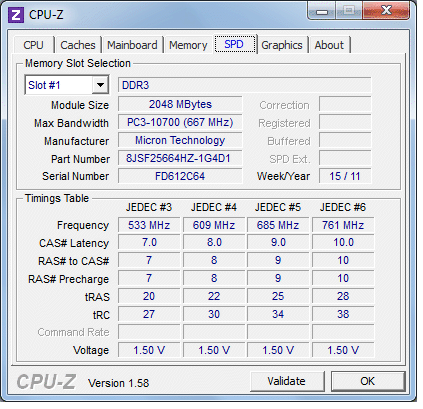Open the Graphics tab
This screenshot has width=423, height=409.
click(x=282, y=45)
